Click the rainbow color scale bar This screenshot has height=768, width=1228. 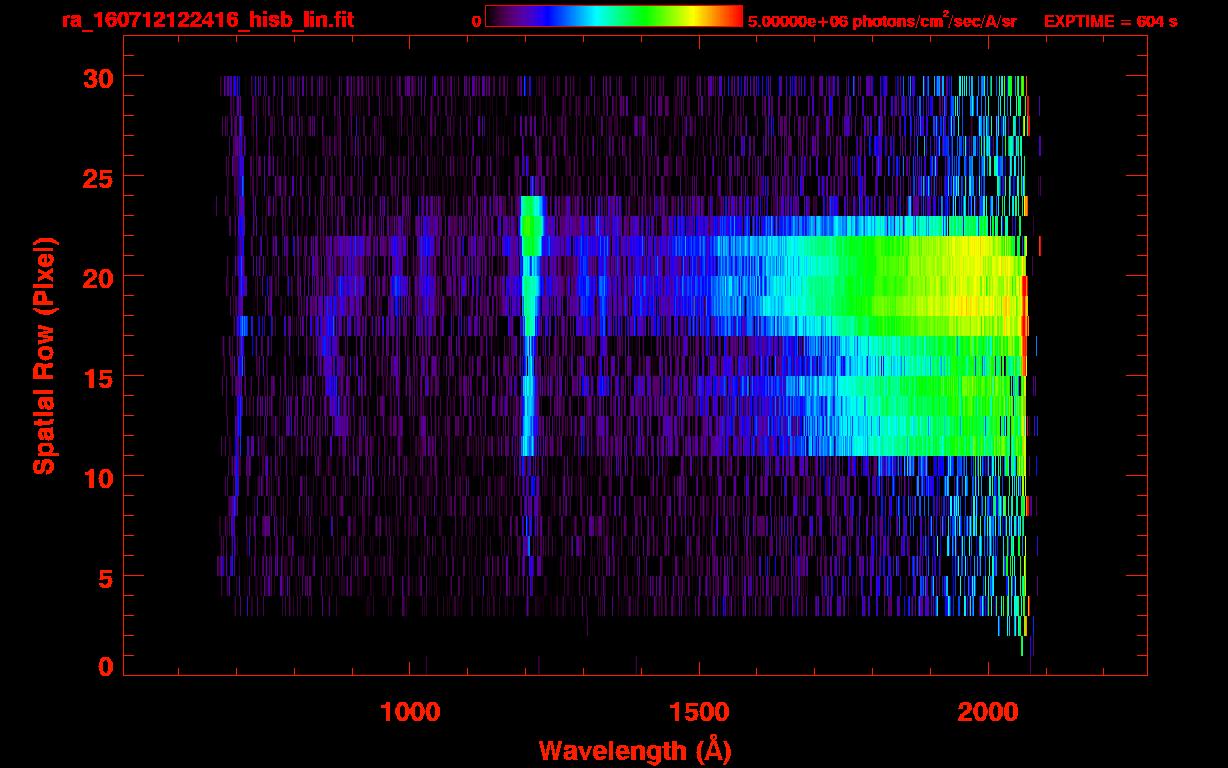(x=614, y=16)
